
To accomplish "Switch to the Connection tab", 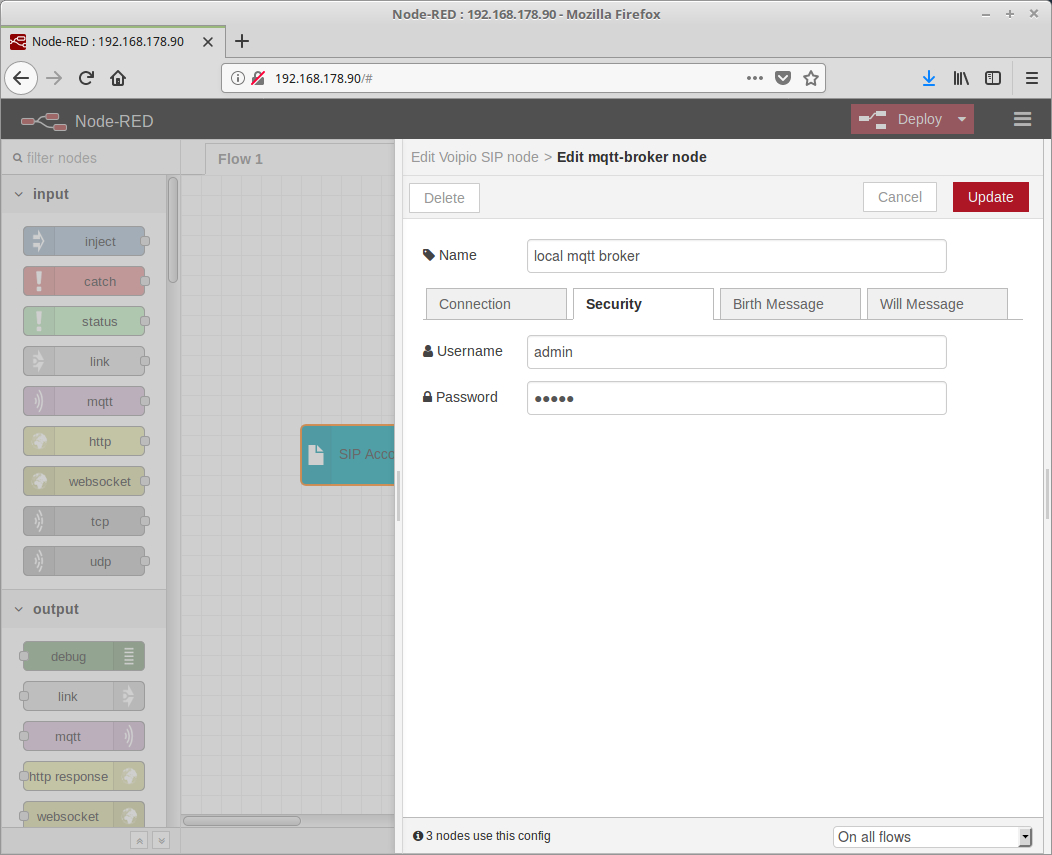I will (496, 304).
